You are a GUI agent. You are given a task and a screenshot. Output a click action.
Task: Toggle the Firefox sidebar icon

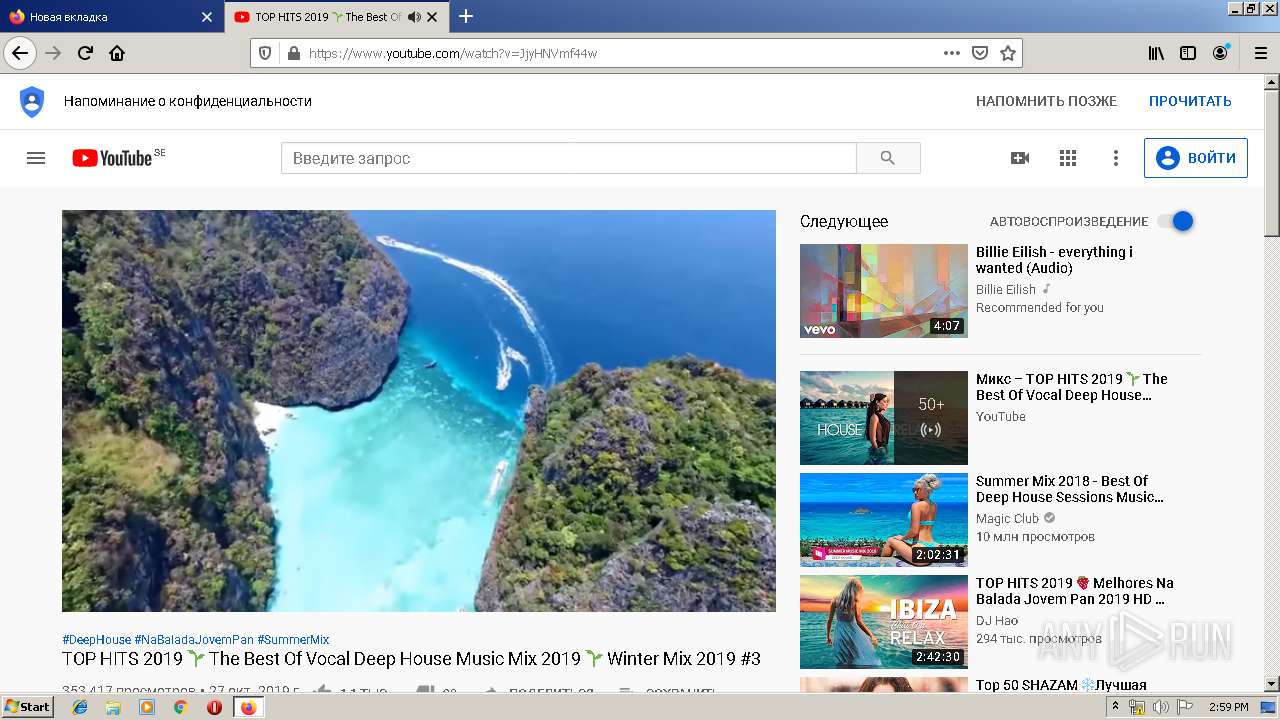tap(1188, 53)
